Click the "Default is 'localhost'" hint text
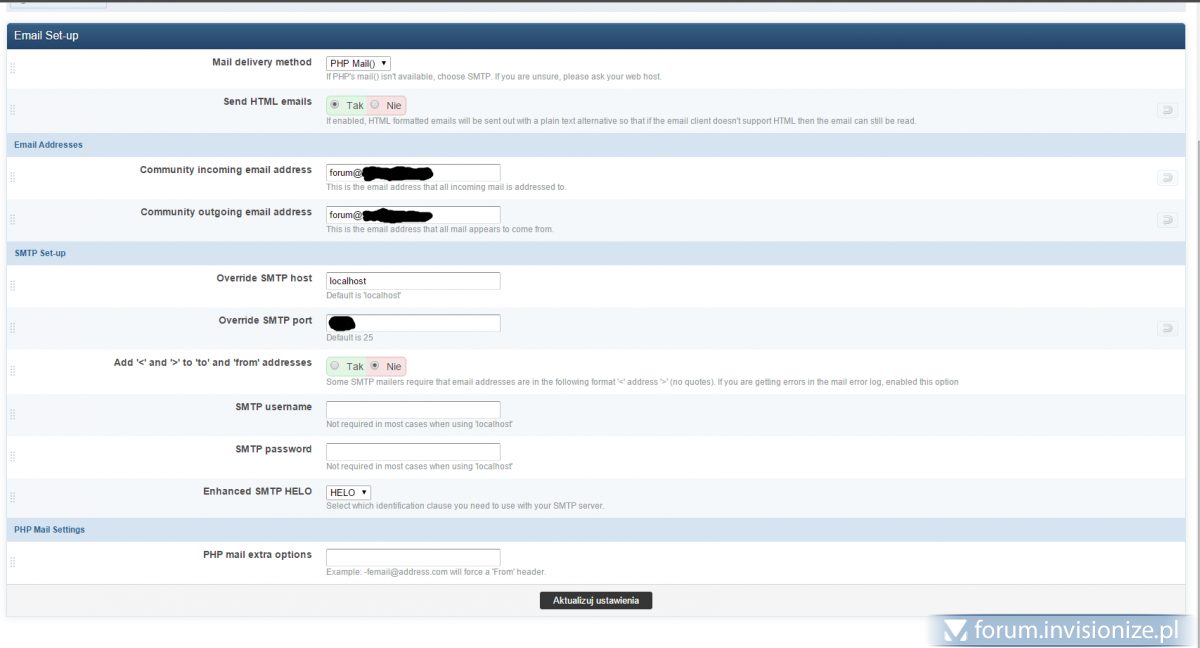This screenshot has height=648, width=1200. pos(364,296)
